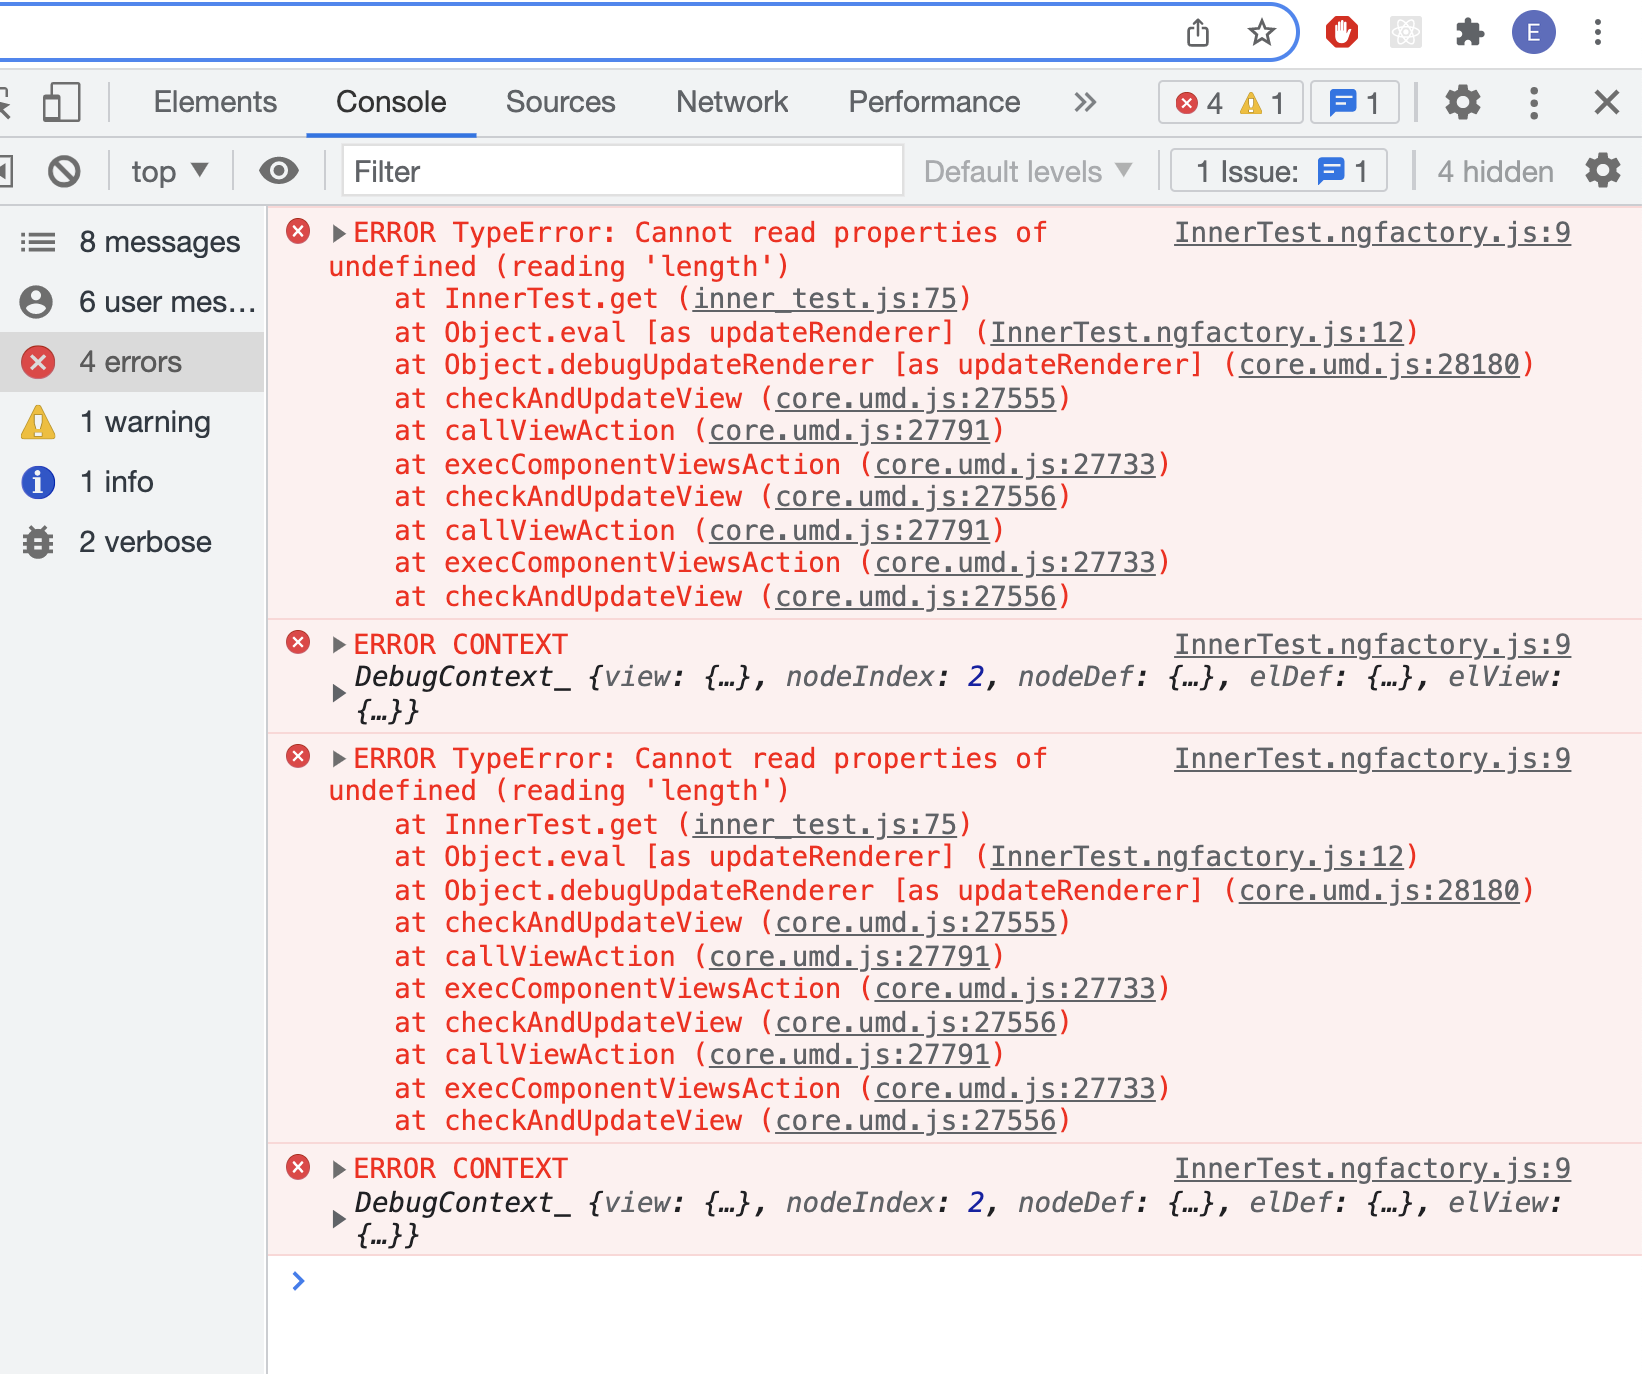The image size is (1642, 1374).
Task: Open DevTools settings gear
Action: click(1463, 102)
